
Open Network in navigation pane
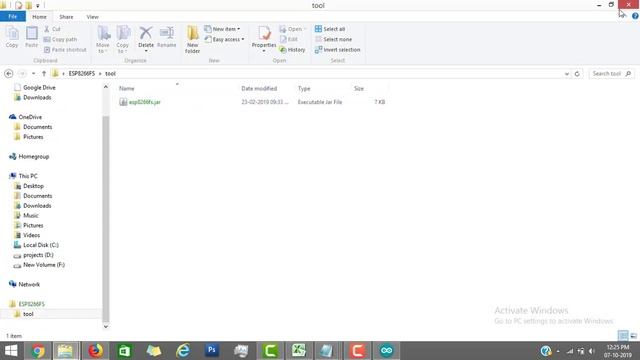click(x=25, y=284)
